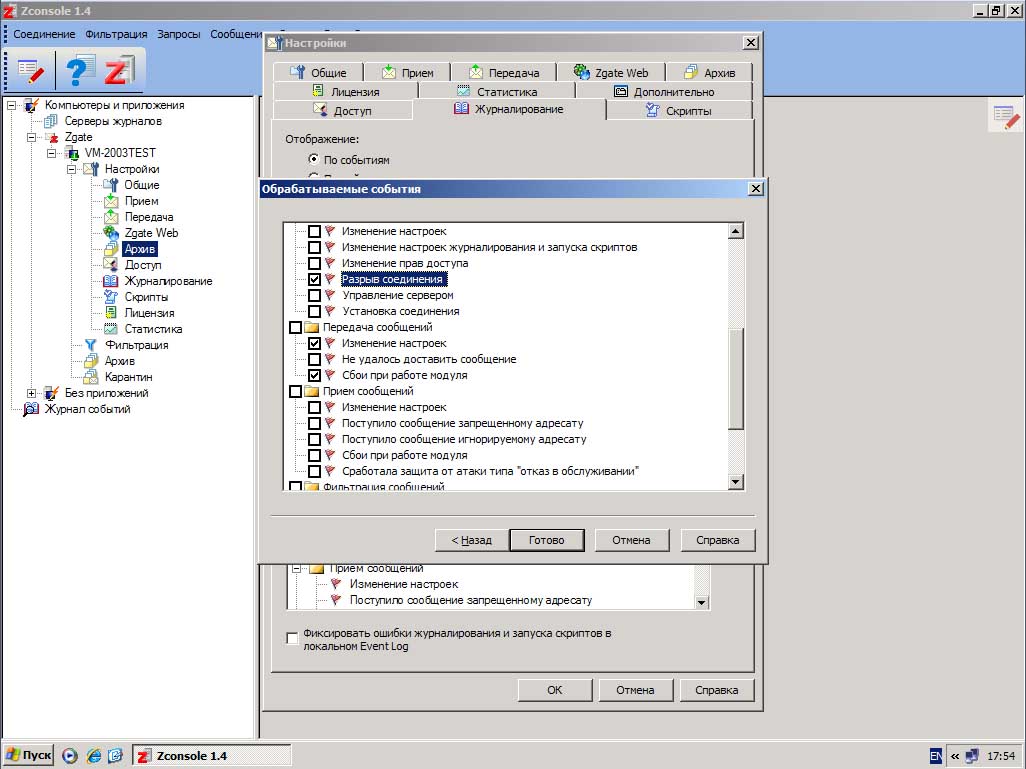Expand the Без приложений tree node
Screen dimensions: 1026x769
click(31, 393)
